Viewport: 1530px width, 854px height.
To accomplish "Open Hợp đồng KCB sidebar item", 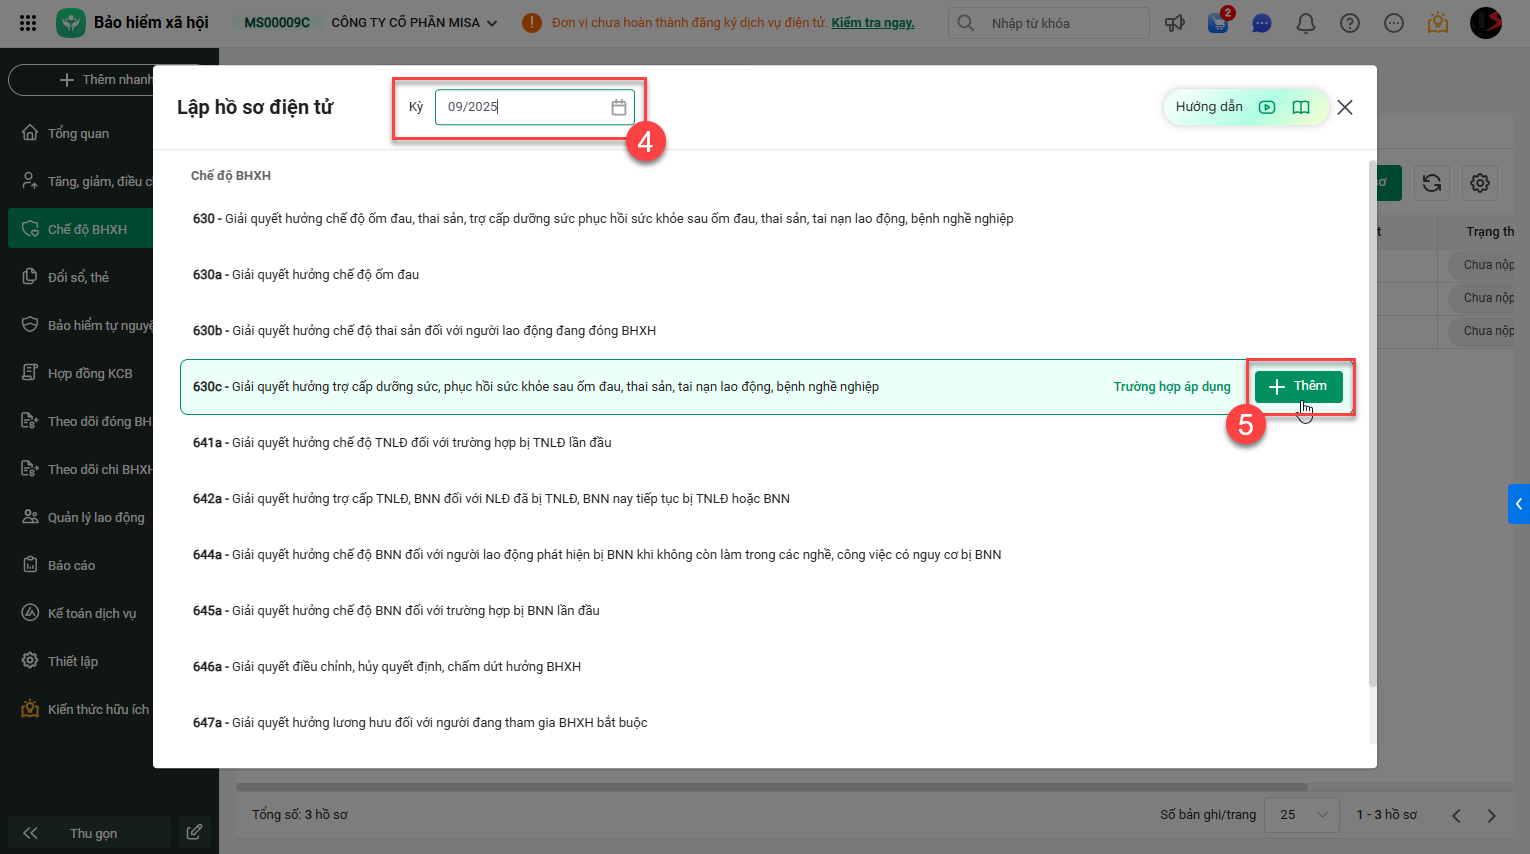I will coord(80,373).
